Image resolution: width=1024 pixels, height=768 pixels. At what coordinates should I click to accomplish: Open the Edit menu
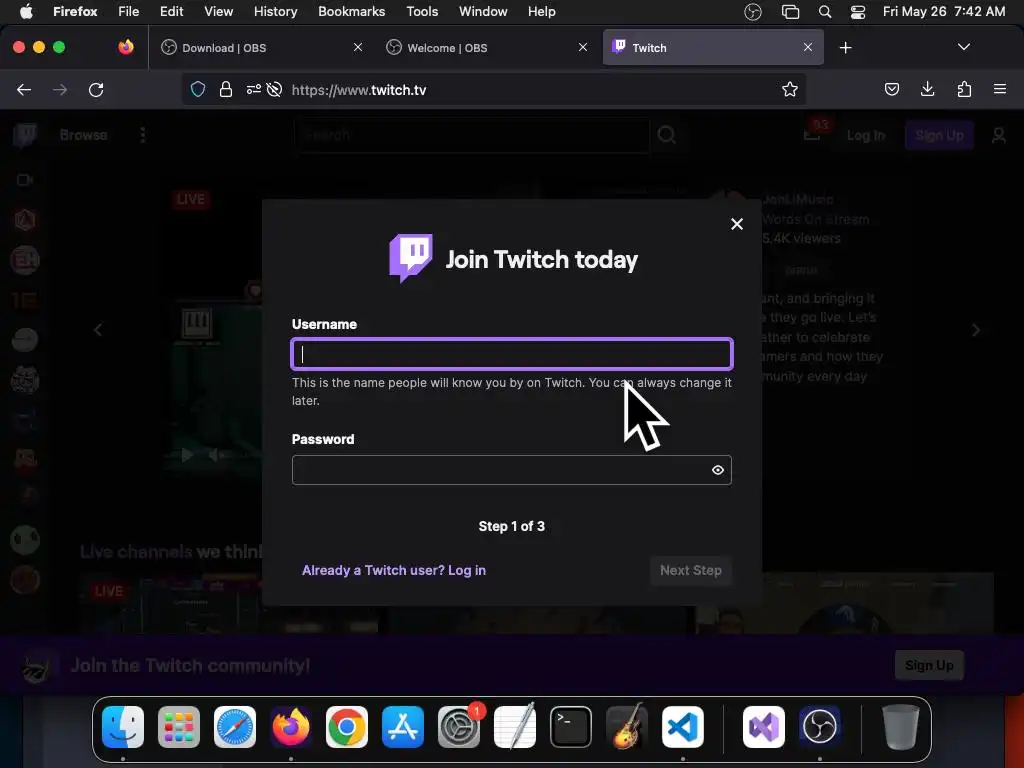tap(172, 11)
